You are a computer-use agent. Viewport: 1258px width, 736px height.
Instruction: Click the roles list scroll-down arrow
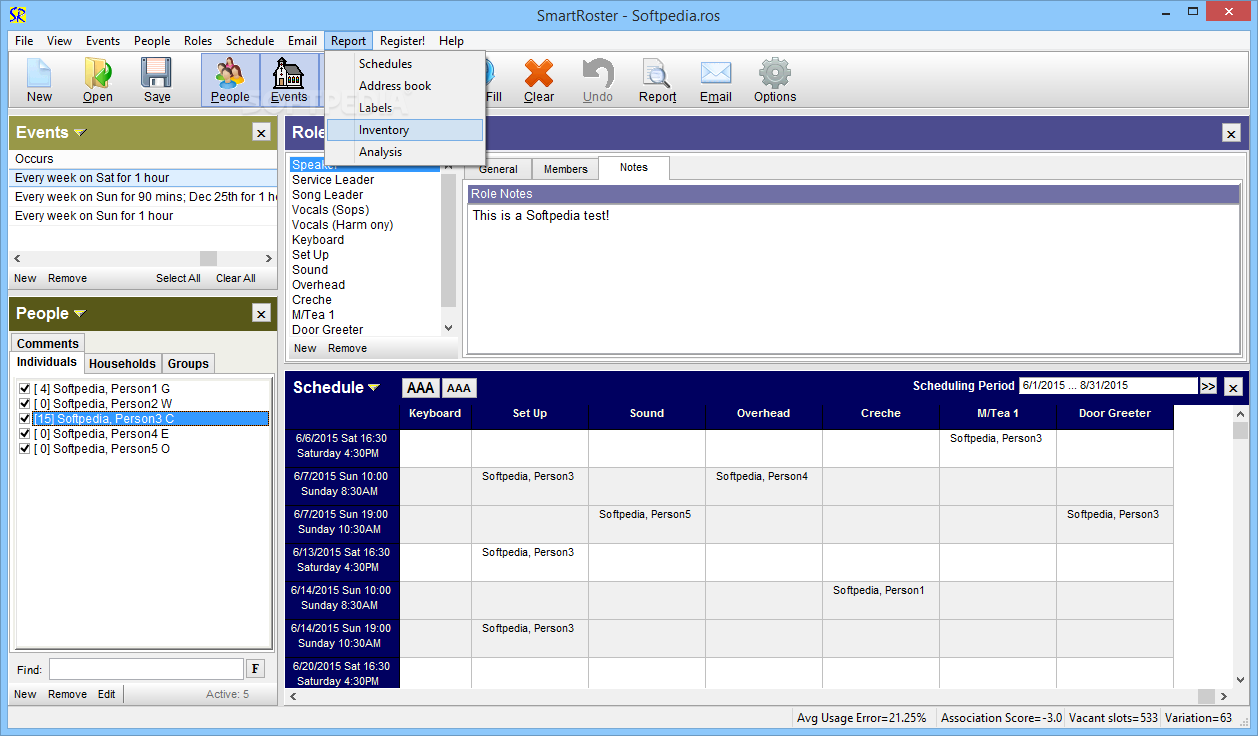point(448,328)
